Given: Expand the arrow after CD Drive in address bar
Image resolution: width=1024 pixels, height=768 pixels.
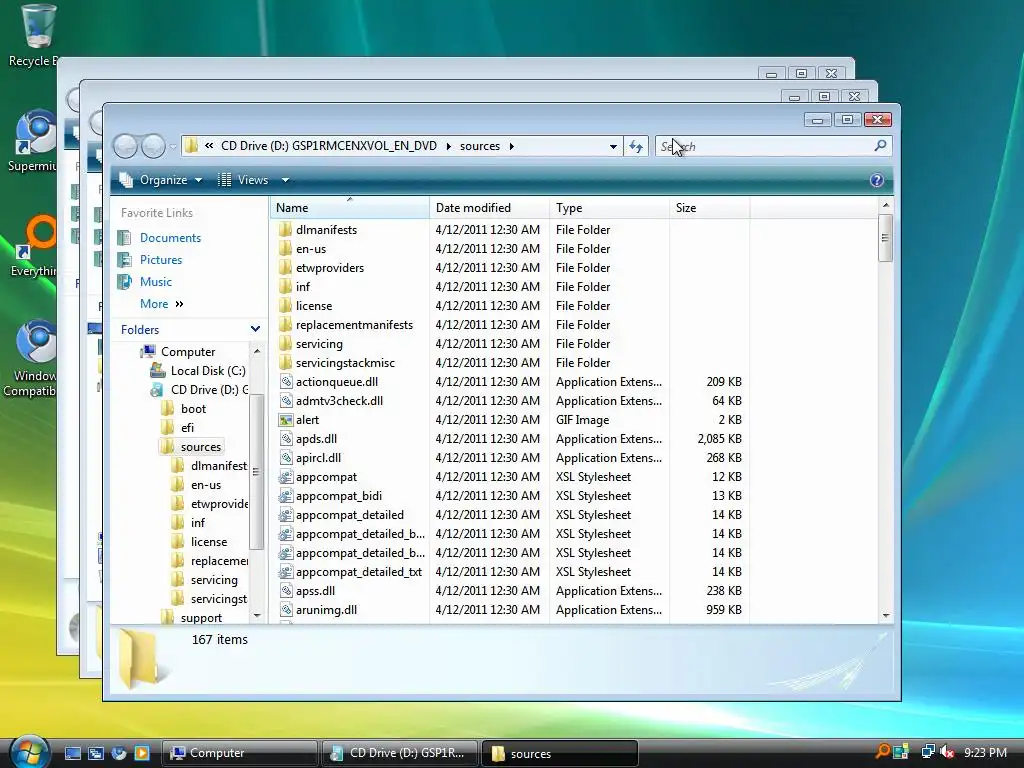Looking at the screenshot, I should pyautogui.click(x=449, y=146).
